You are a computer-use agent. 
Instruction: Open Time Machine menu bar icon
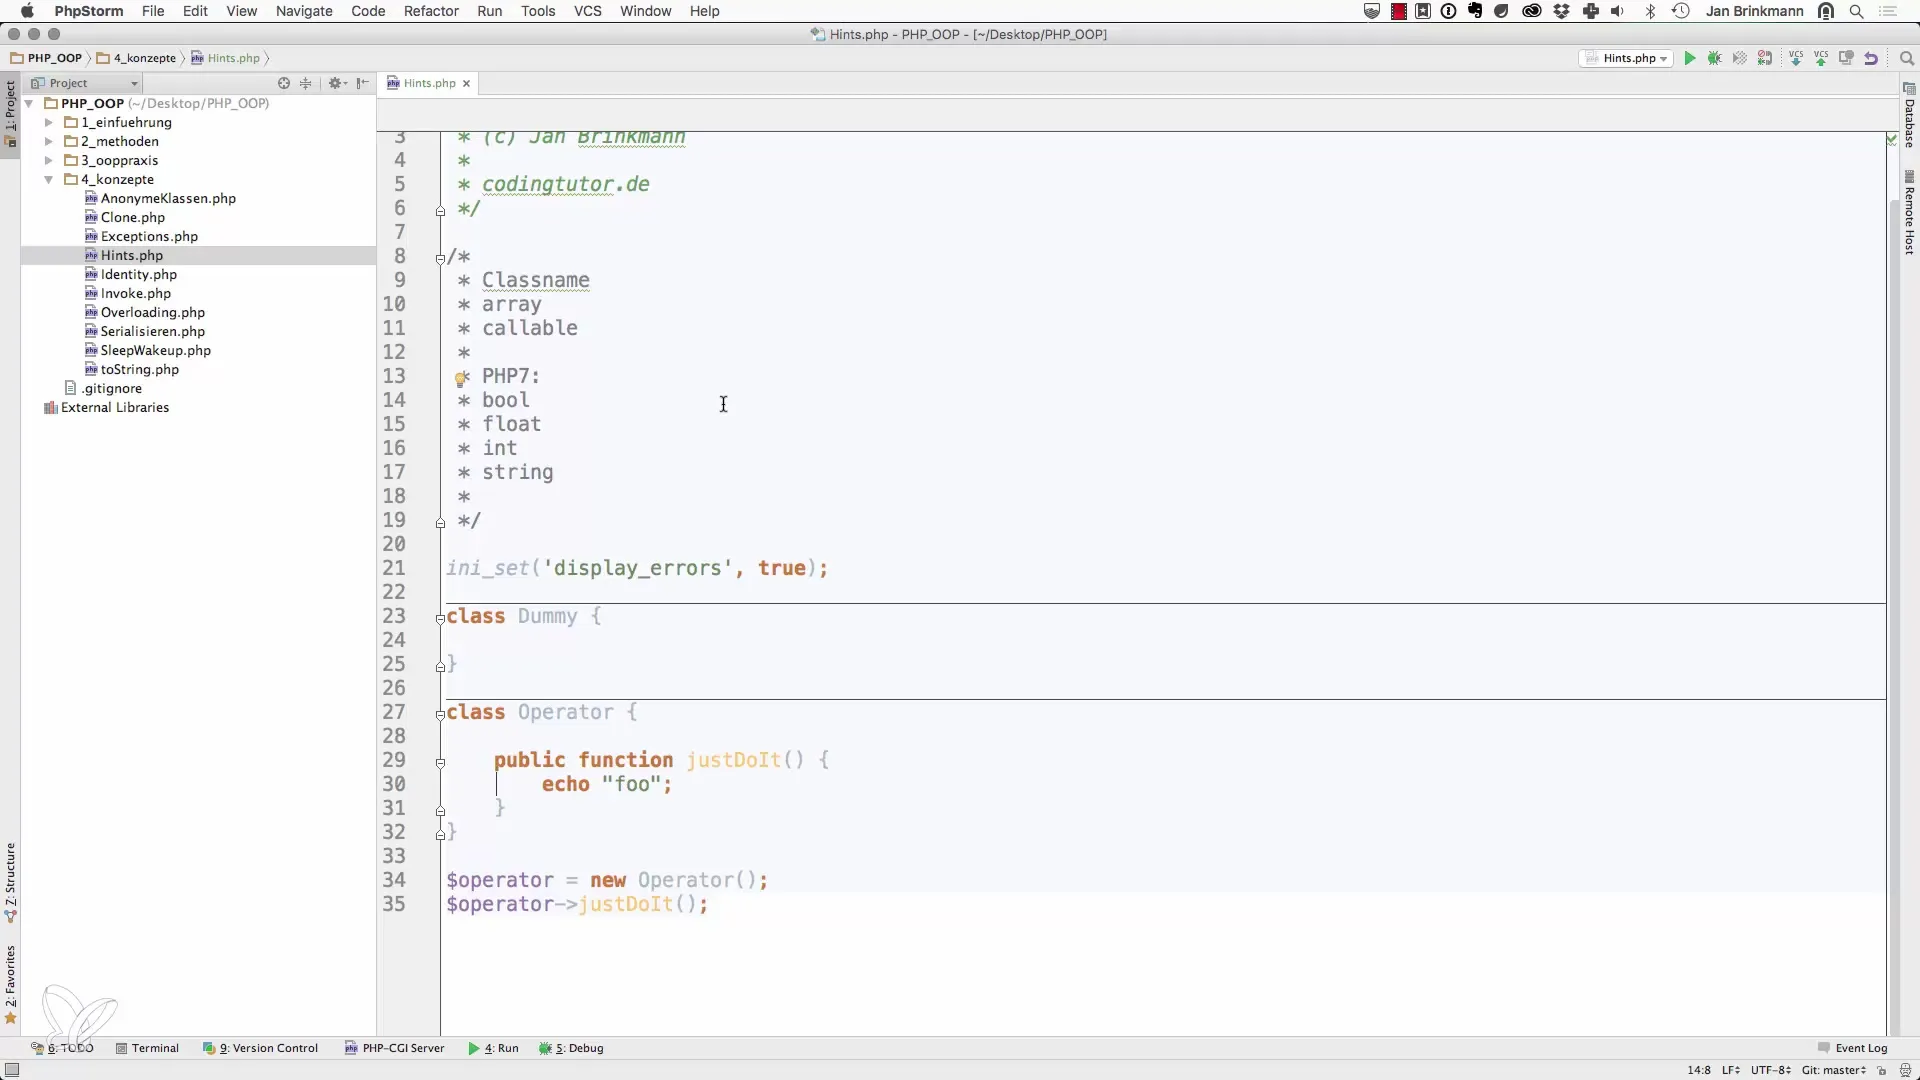tap(1681, 11)
